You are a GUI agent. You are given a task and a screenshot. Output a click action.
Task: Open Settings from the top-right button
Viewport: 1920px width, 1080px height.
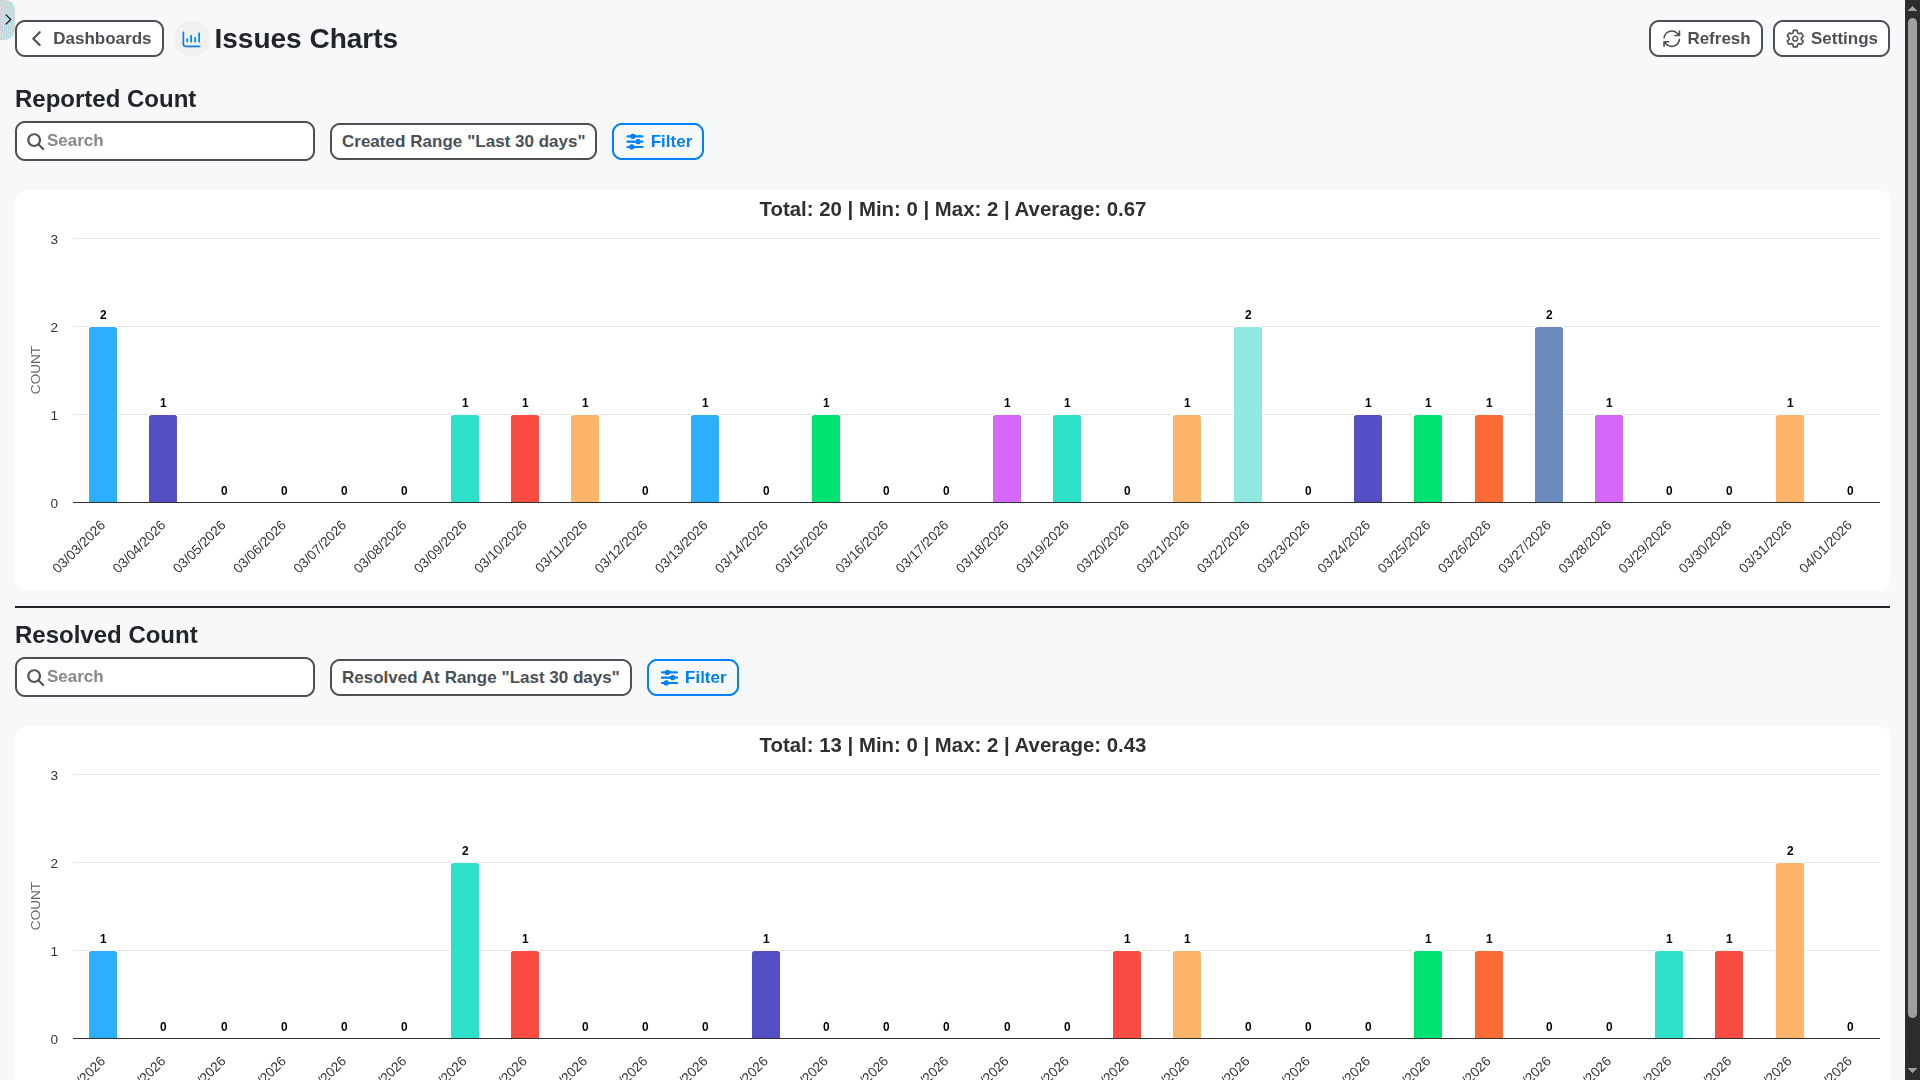click(x=1831, y=38)
